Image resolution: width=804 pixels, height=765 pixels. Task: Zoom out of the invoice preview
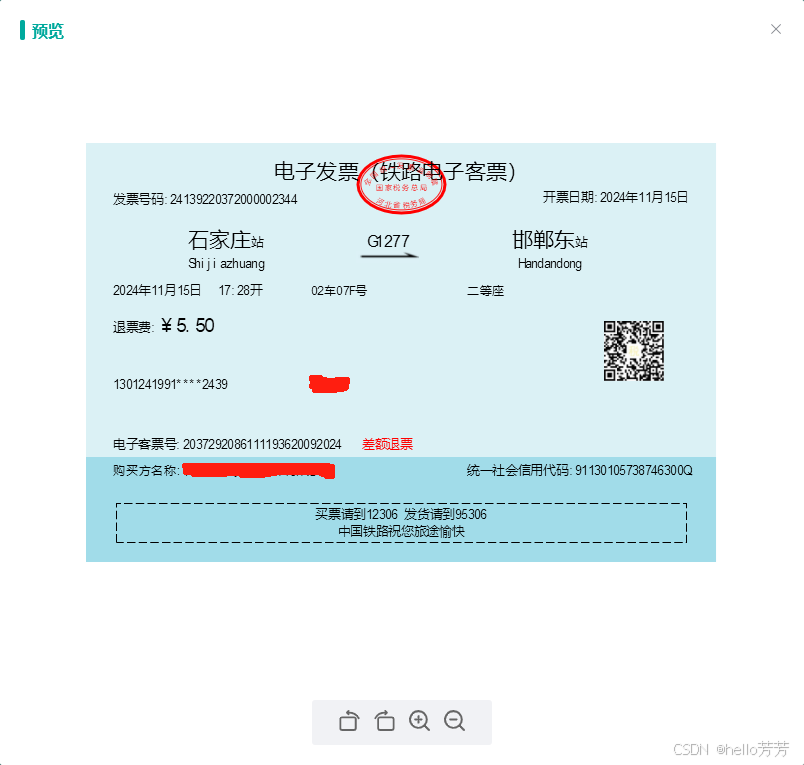[455, 720]
